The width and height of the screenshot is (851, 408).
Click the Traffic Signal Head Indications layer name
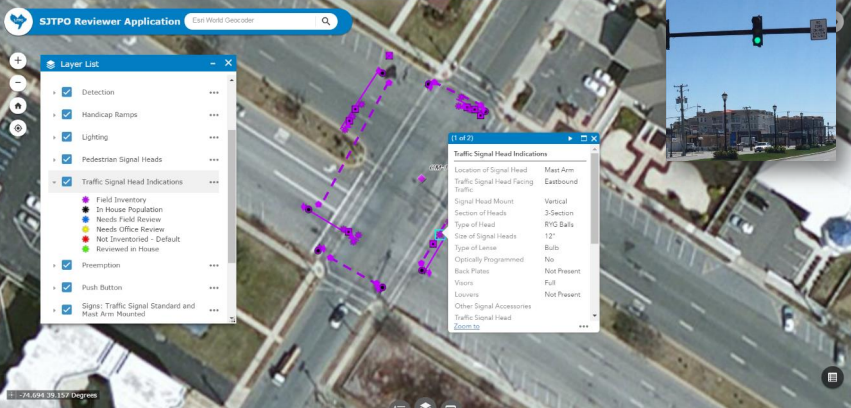coord(132,182)
